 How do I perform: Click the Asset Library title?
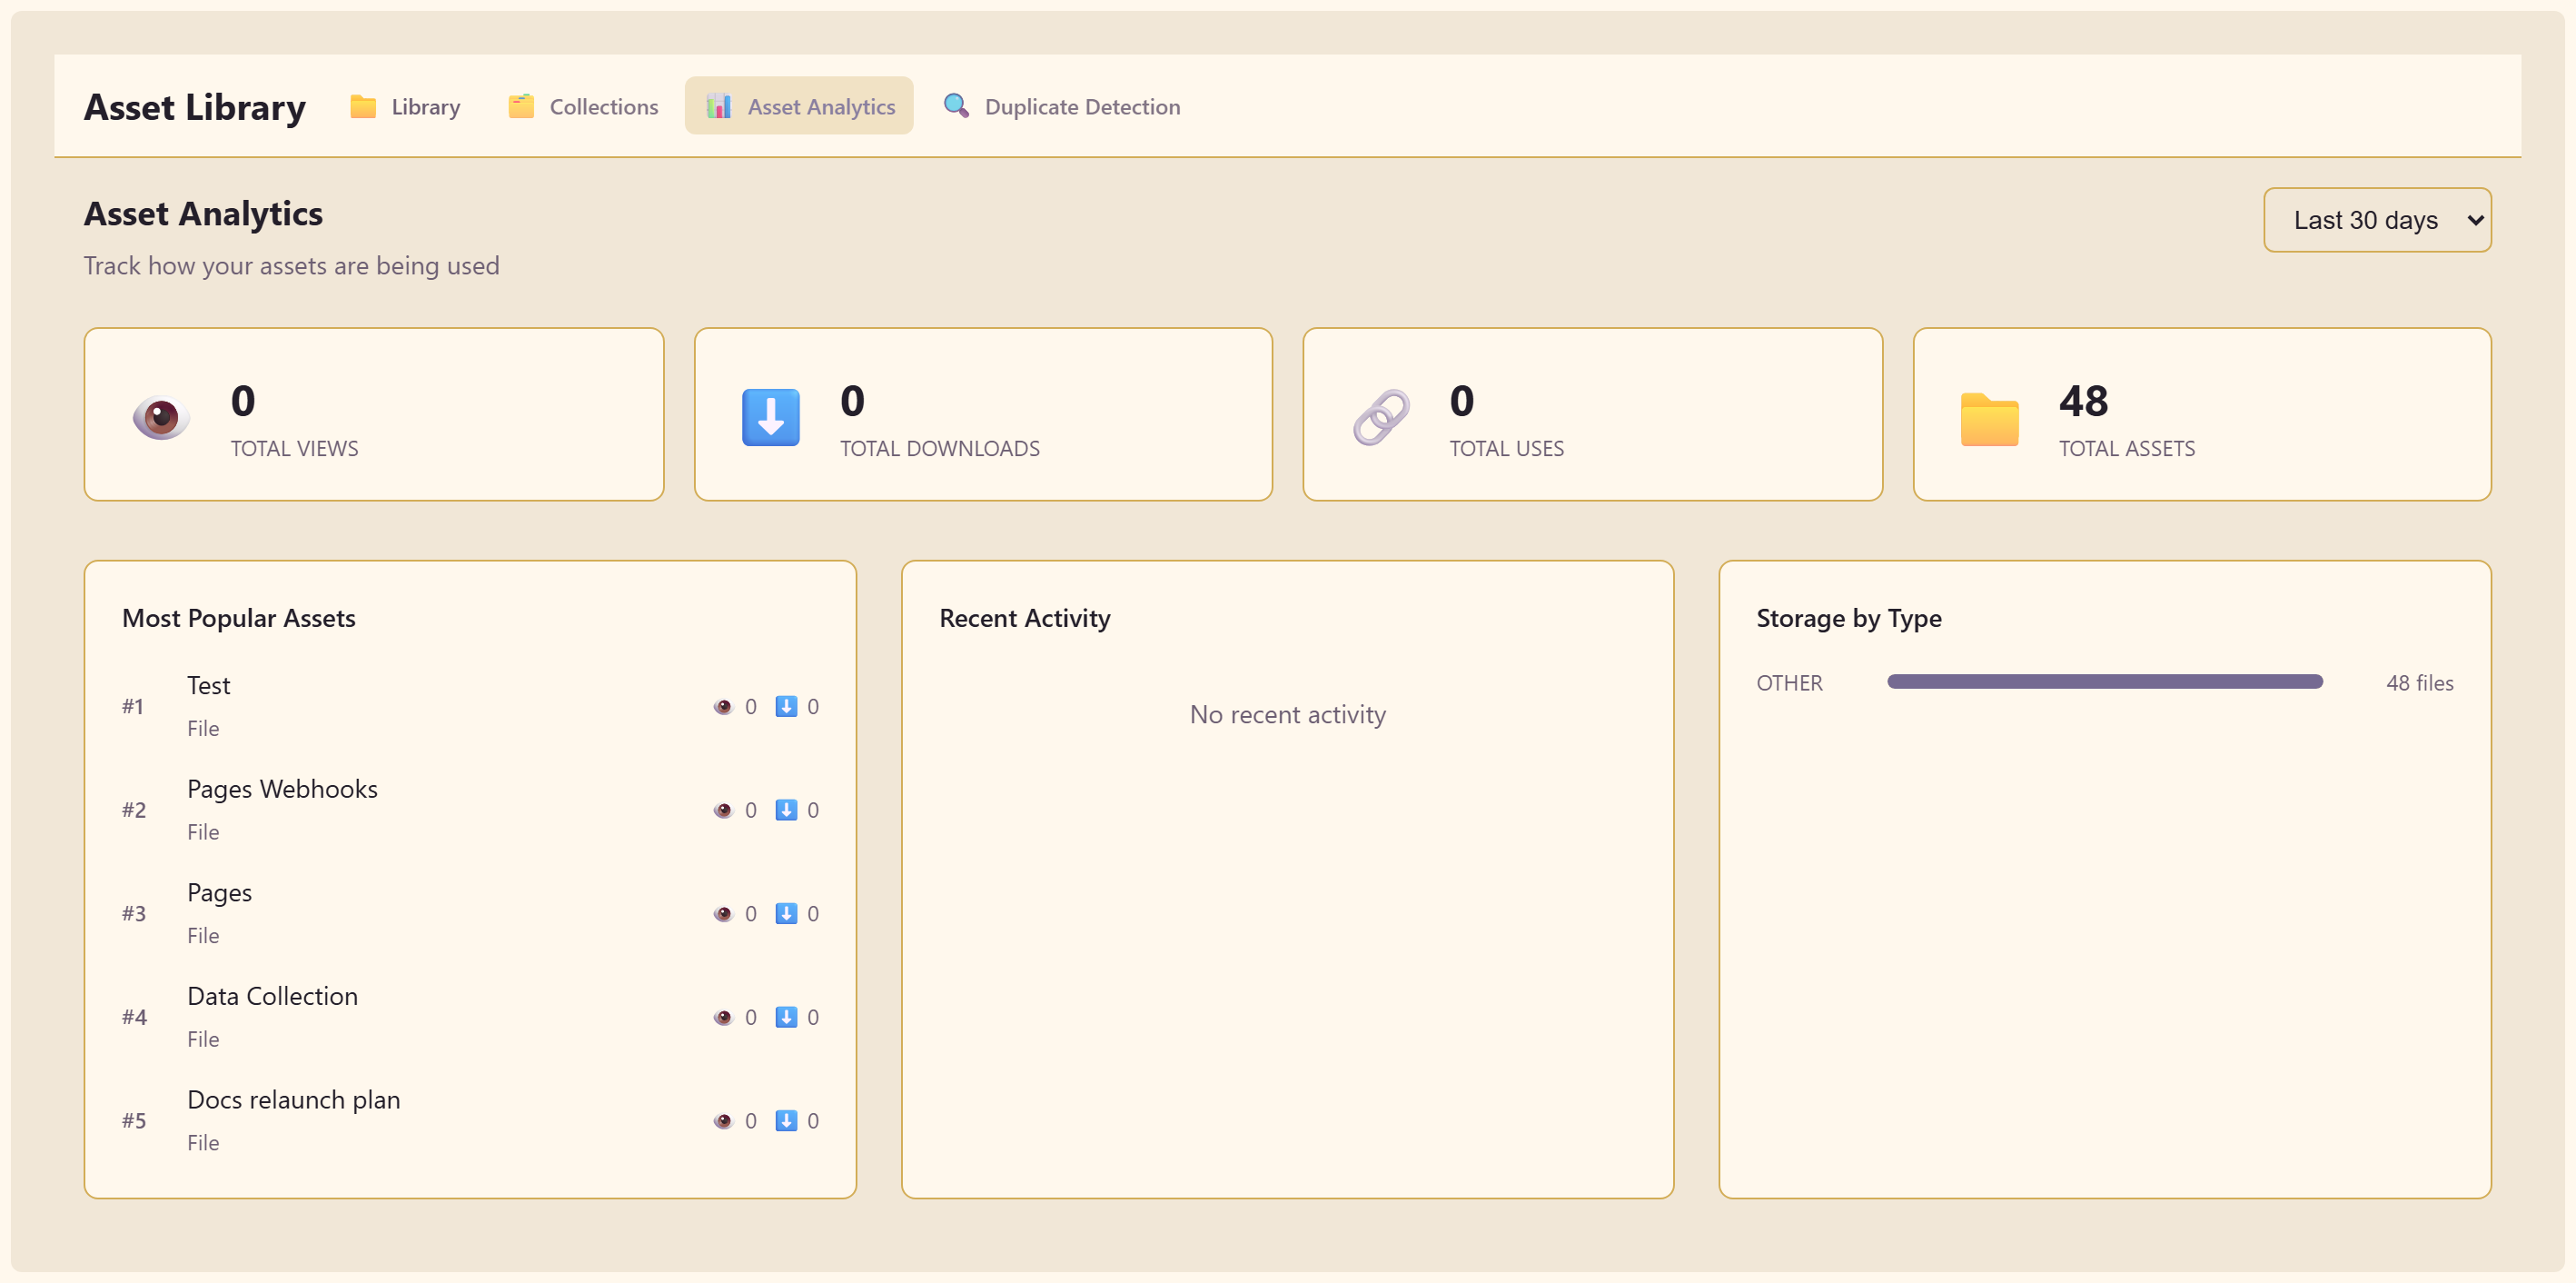[x=195, y=107]
